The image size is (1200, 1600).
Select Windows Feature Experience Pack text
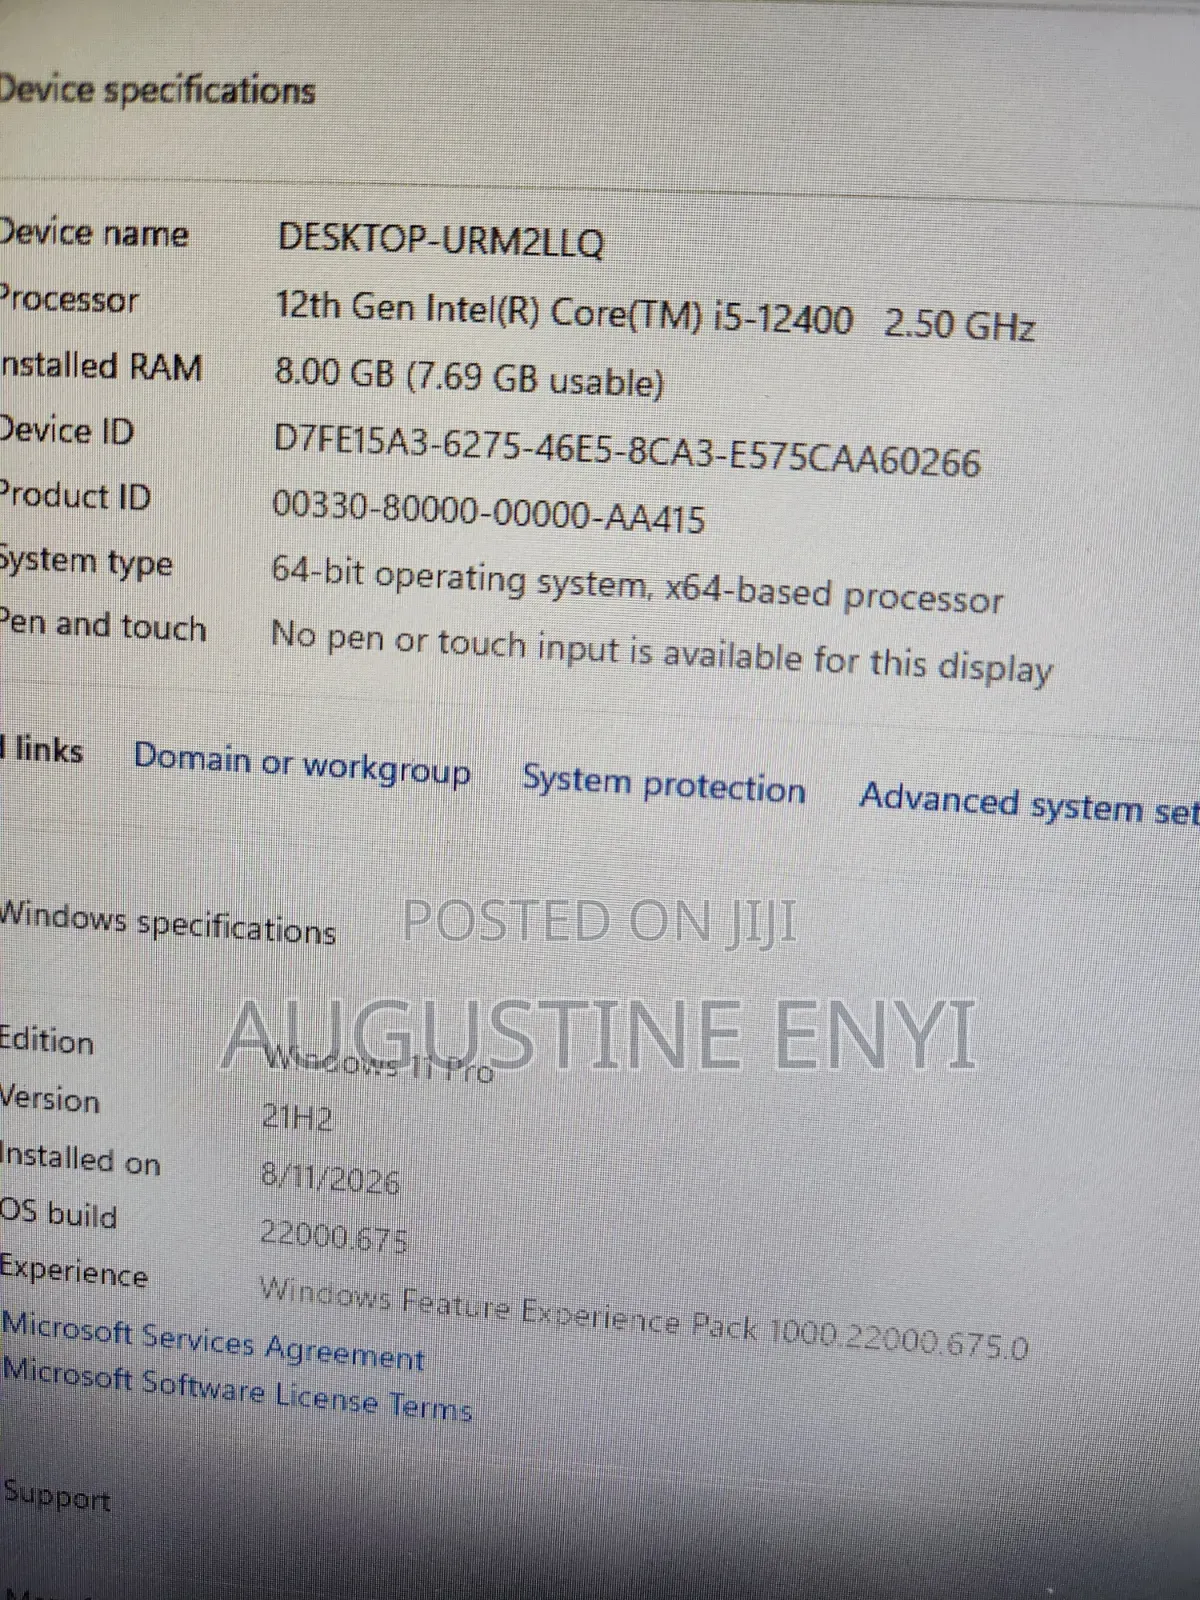click(643, 1316)
